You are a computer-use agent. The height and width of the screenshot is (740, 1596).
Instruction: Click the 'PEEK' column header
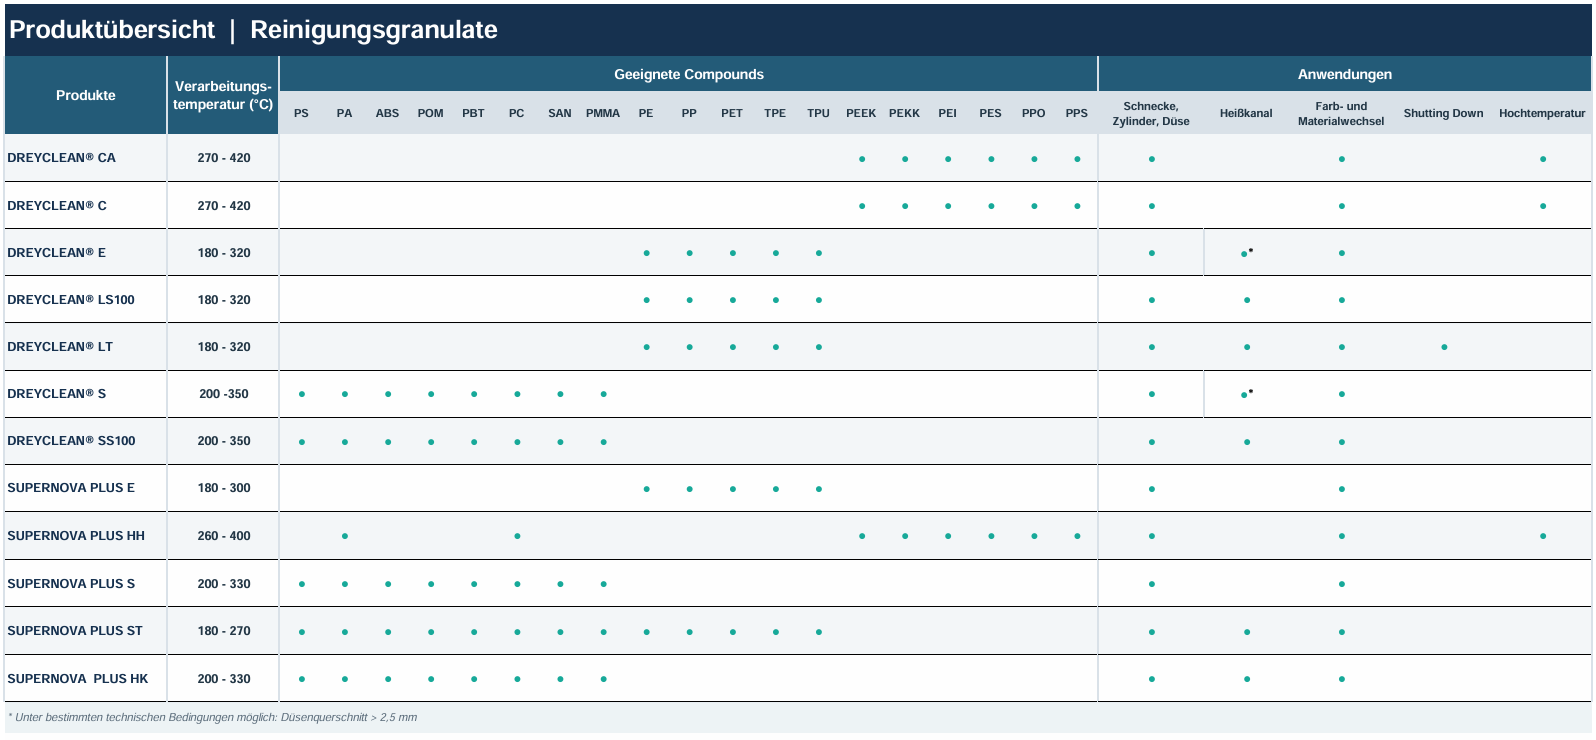tap(861, 113)
